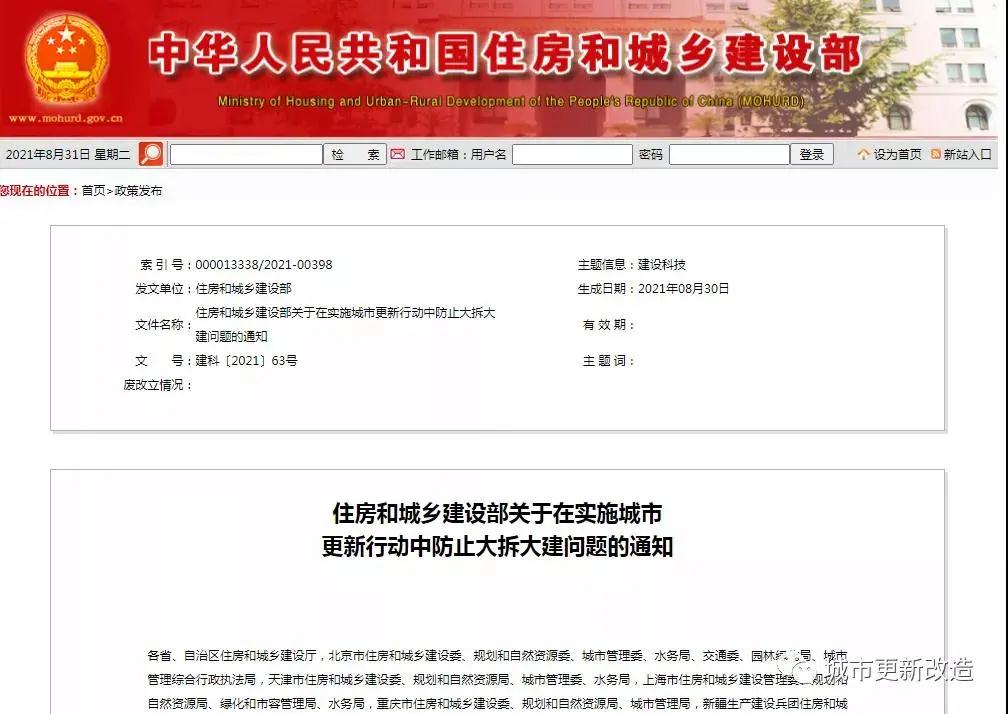Click the date 2021年8月31日 星期二
The image size is (1008, 714).
[68, 155]
